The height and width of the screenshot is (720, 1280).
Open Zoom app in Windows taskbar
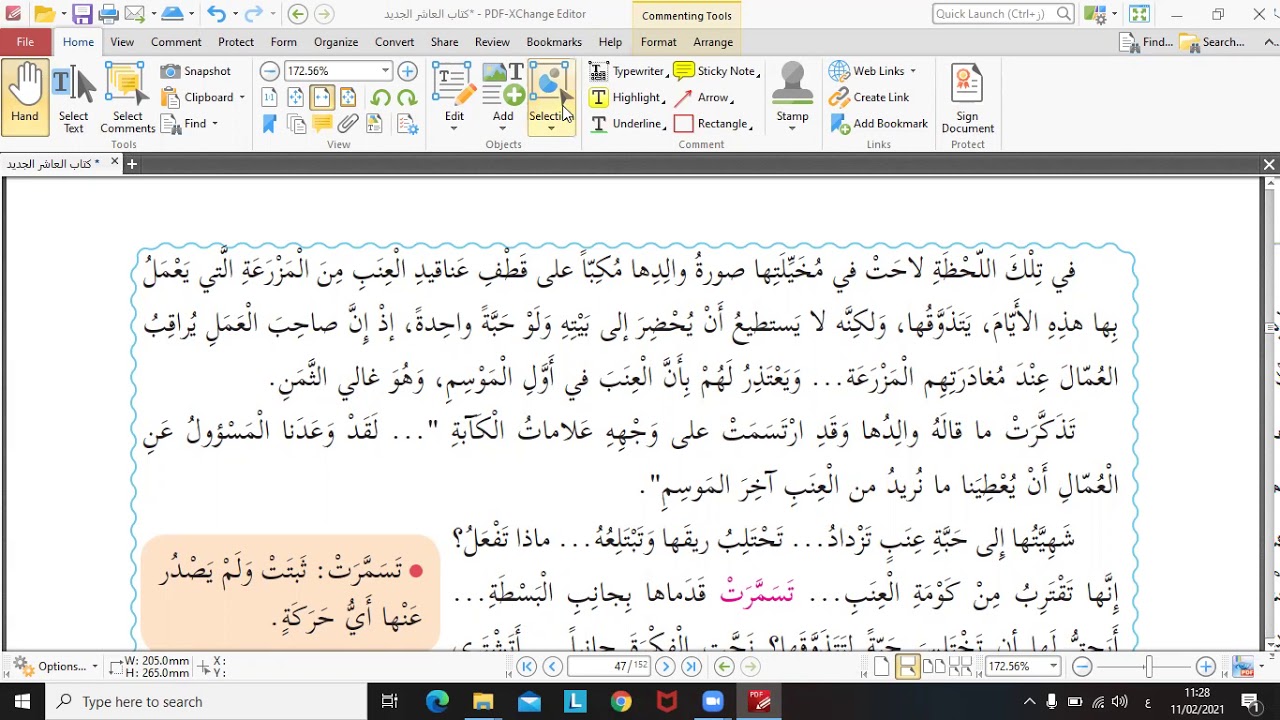(x=713, y=702)
